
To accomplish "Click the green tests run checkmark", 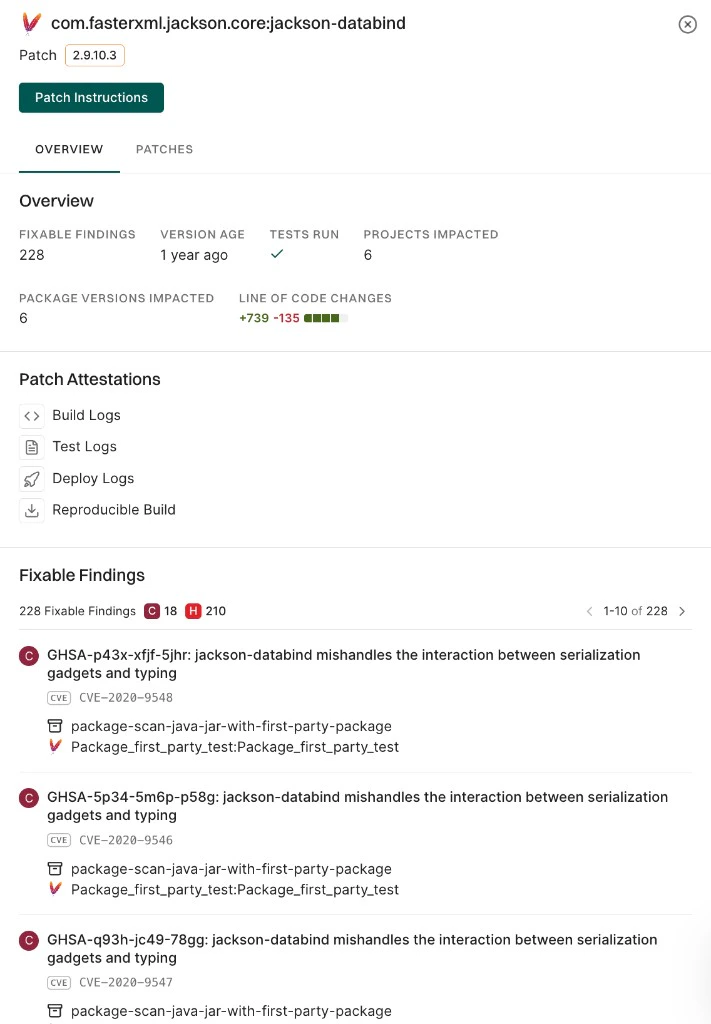I will pos(276,253).
